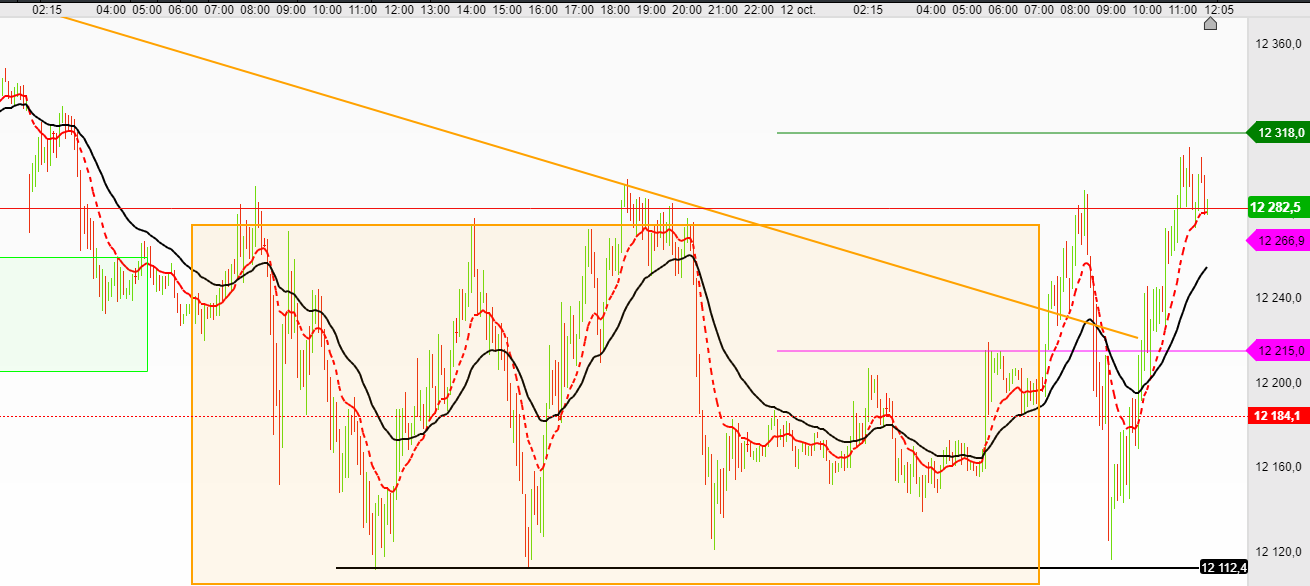Click the 12:00 time axis label
This screenshot has height=586, width=1310.
pos(399,9)
